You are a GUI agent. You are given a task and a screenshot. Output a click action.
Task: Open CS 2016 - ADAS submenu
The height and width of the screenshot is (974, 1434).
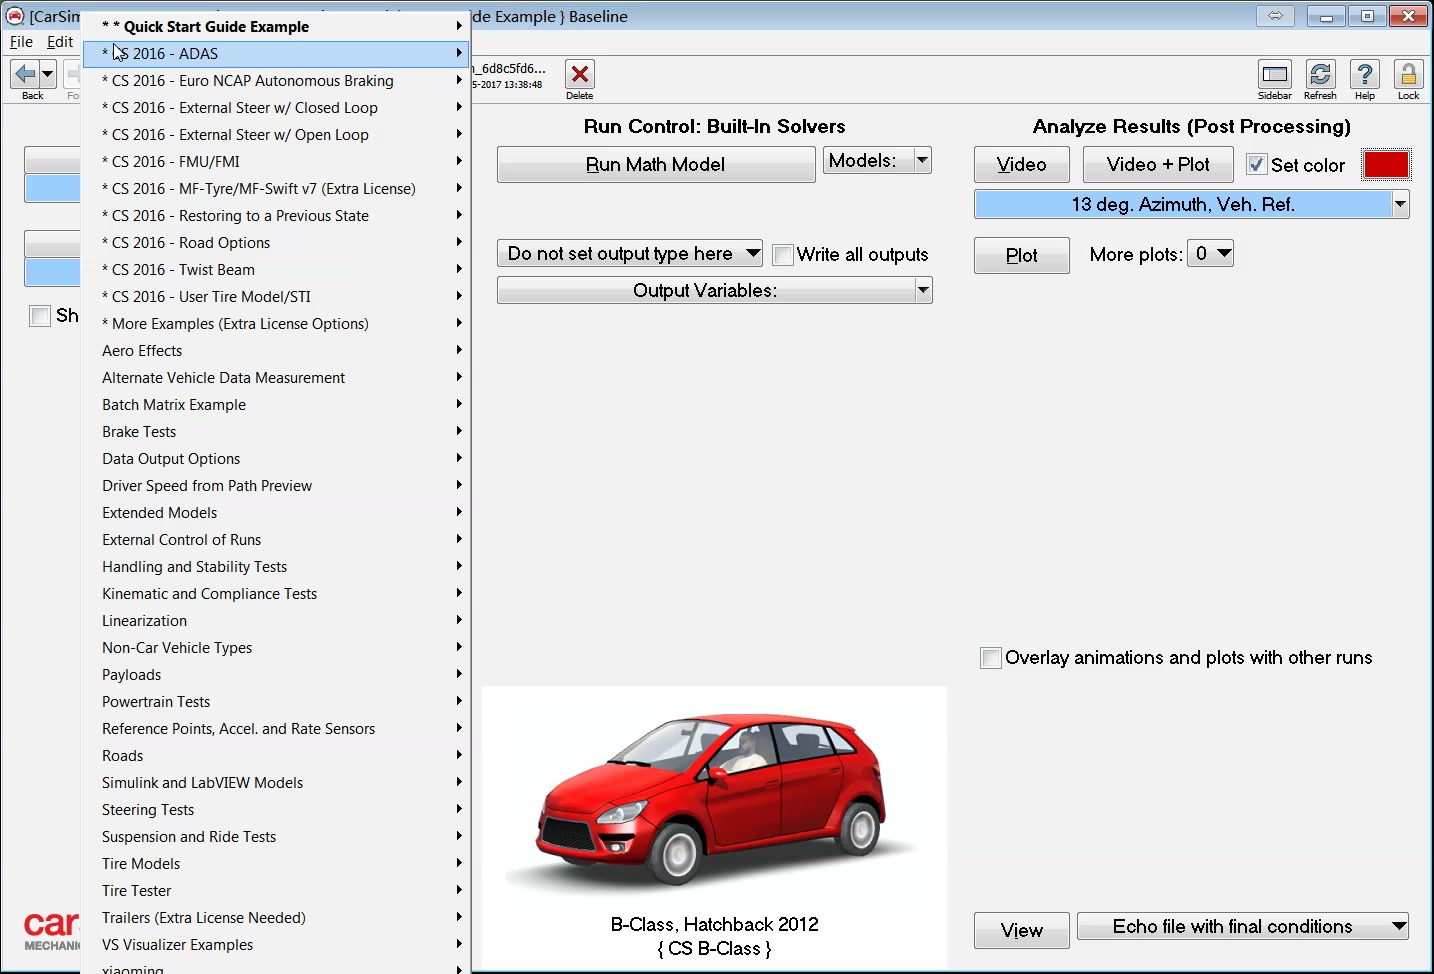click(x=276, y=54)
